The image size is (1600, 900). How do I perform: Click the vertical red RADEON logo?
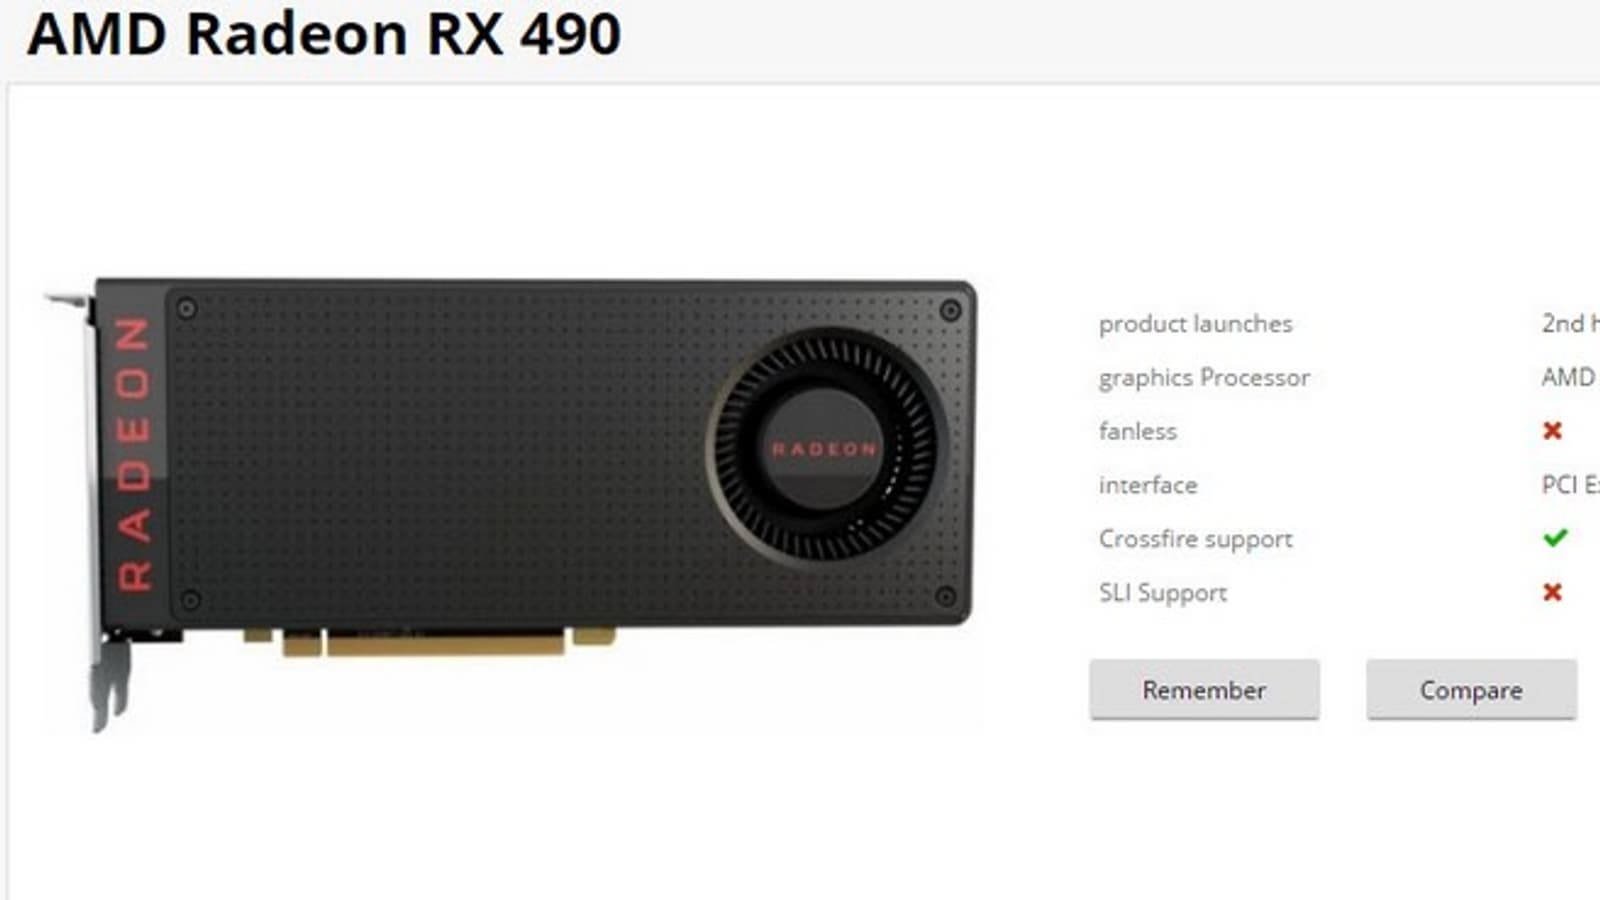(134, 453)
